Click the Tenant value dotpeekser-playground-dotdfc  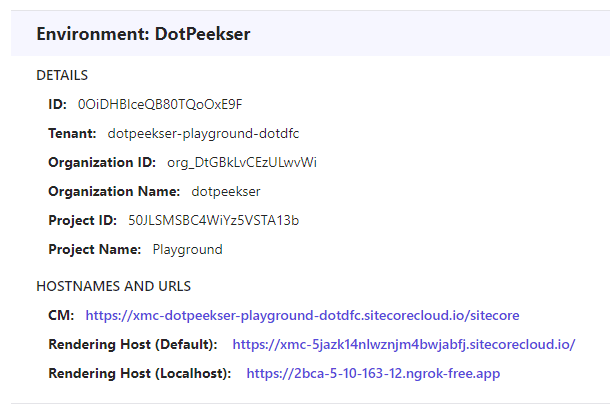pyautogui.click(x=203, y=133)
